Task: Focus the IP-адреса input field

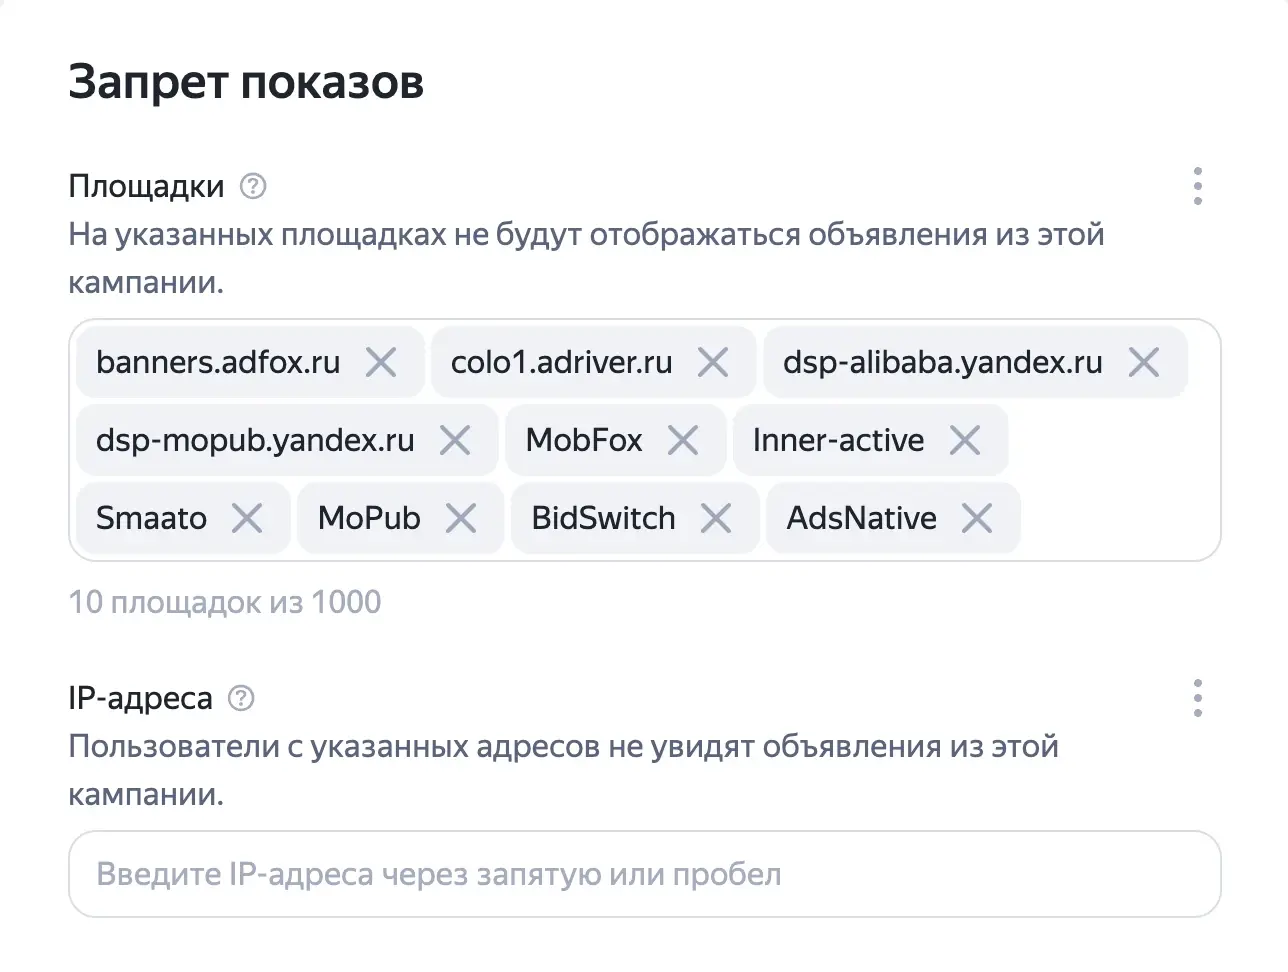Action: [645, 874]
